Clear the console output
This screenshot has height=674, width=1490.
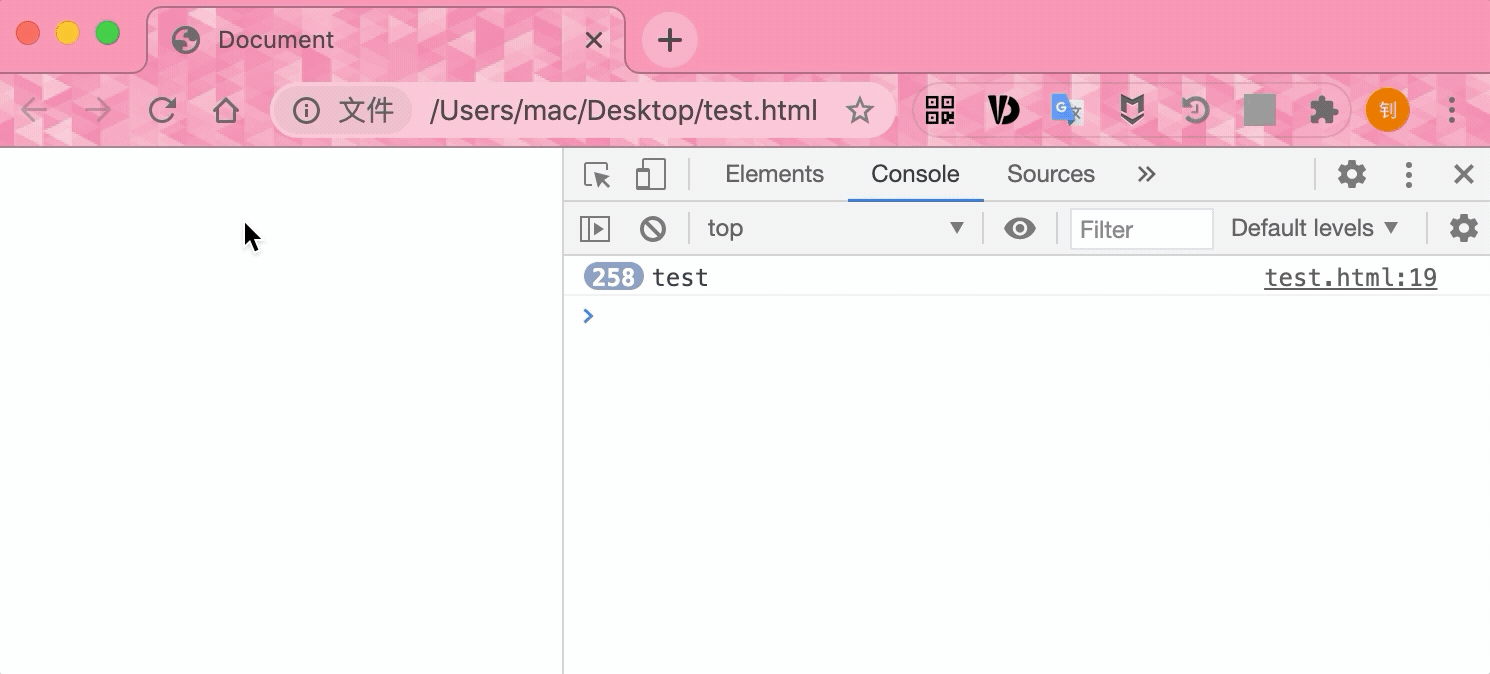pyautogui.click(x=653, y=229)
